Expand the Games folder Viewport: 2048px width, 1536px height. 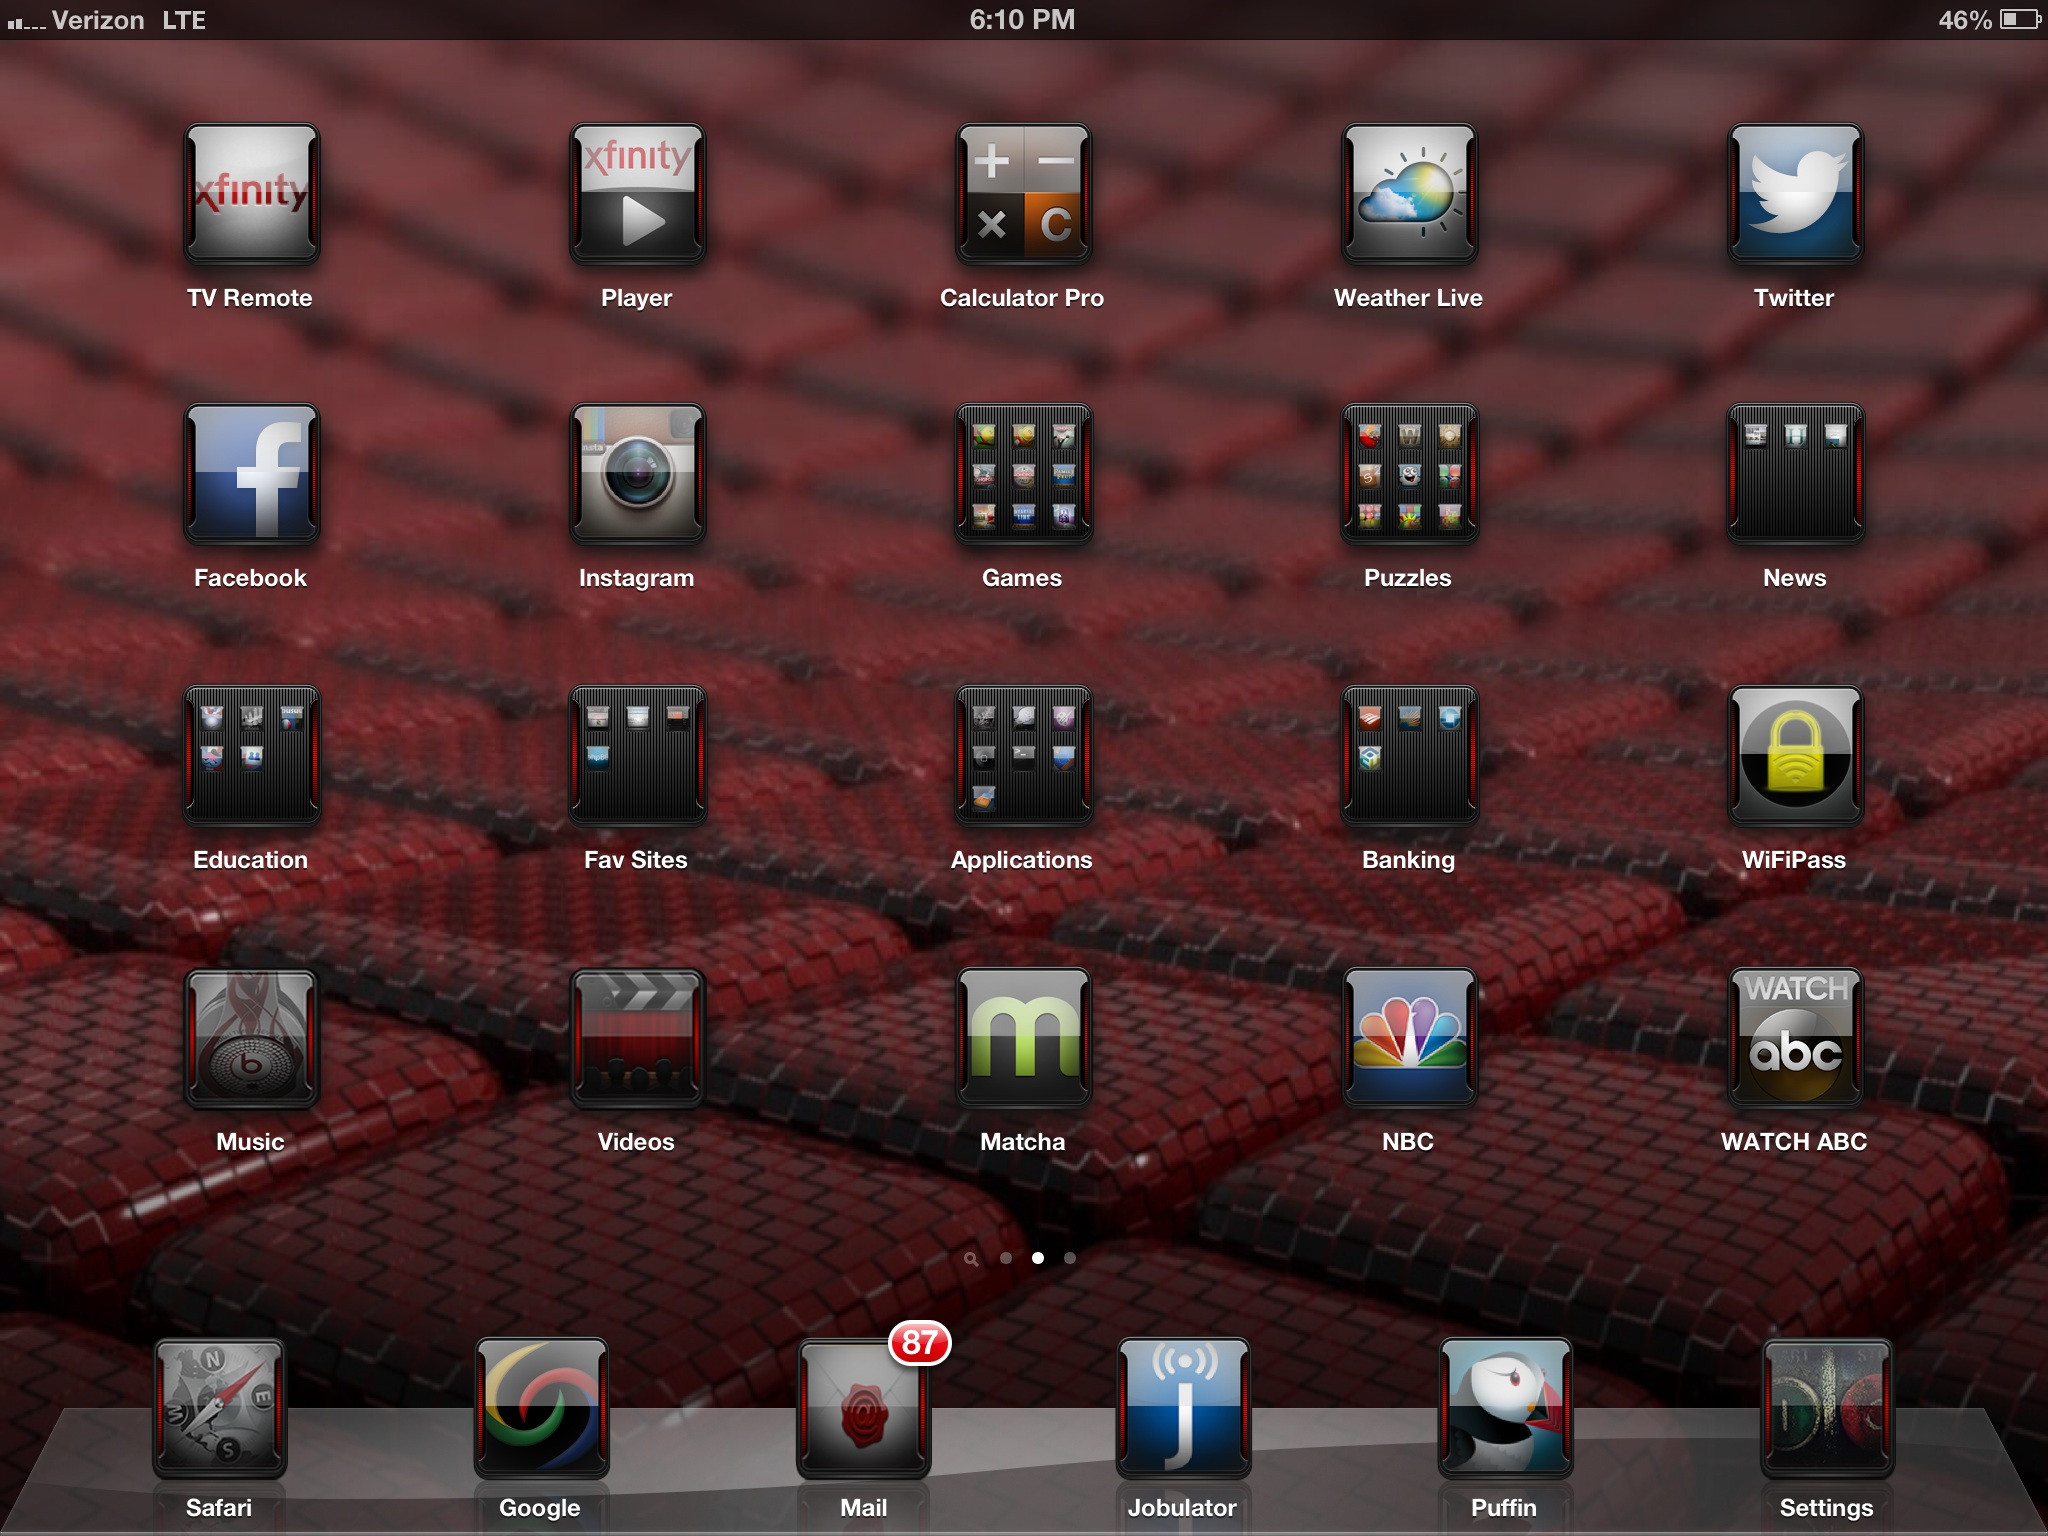point(1022,473)
